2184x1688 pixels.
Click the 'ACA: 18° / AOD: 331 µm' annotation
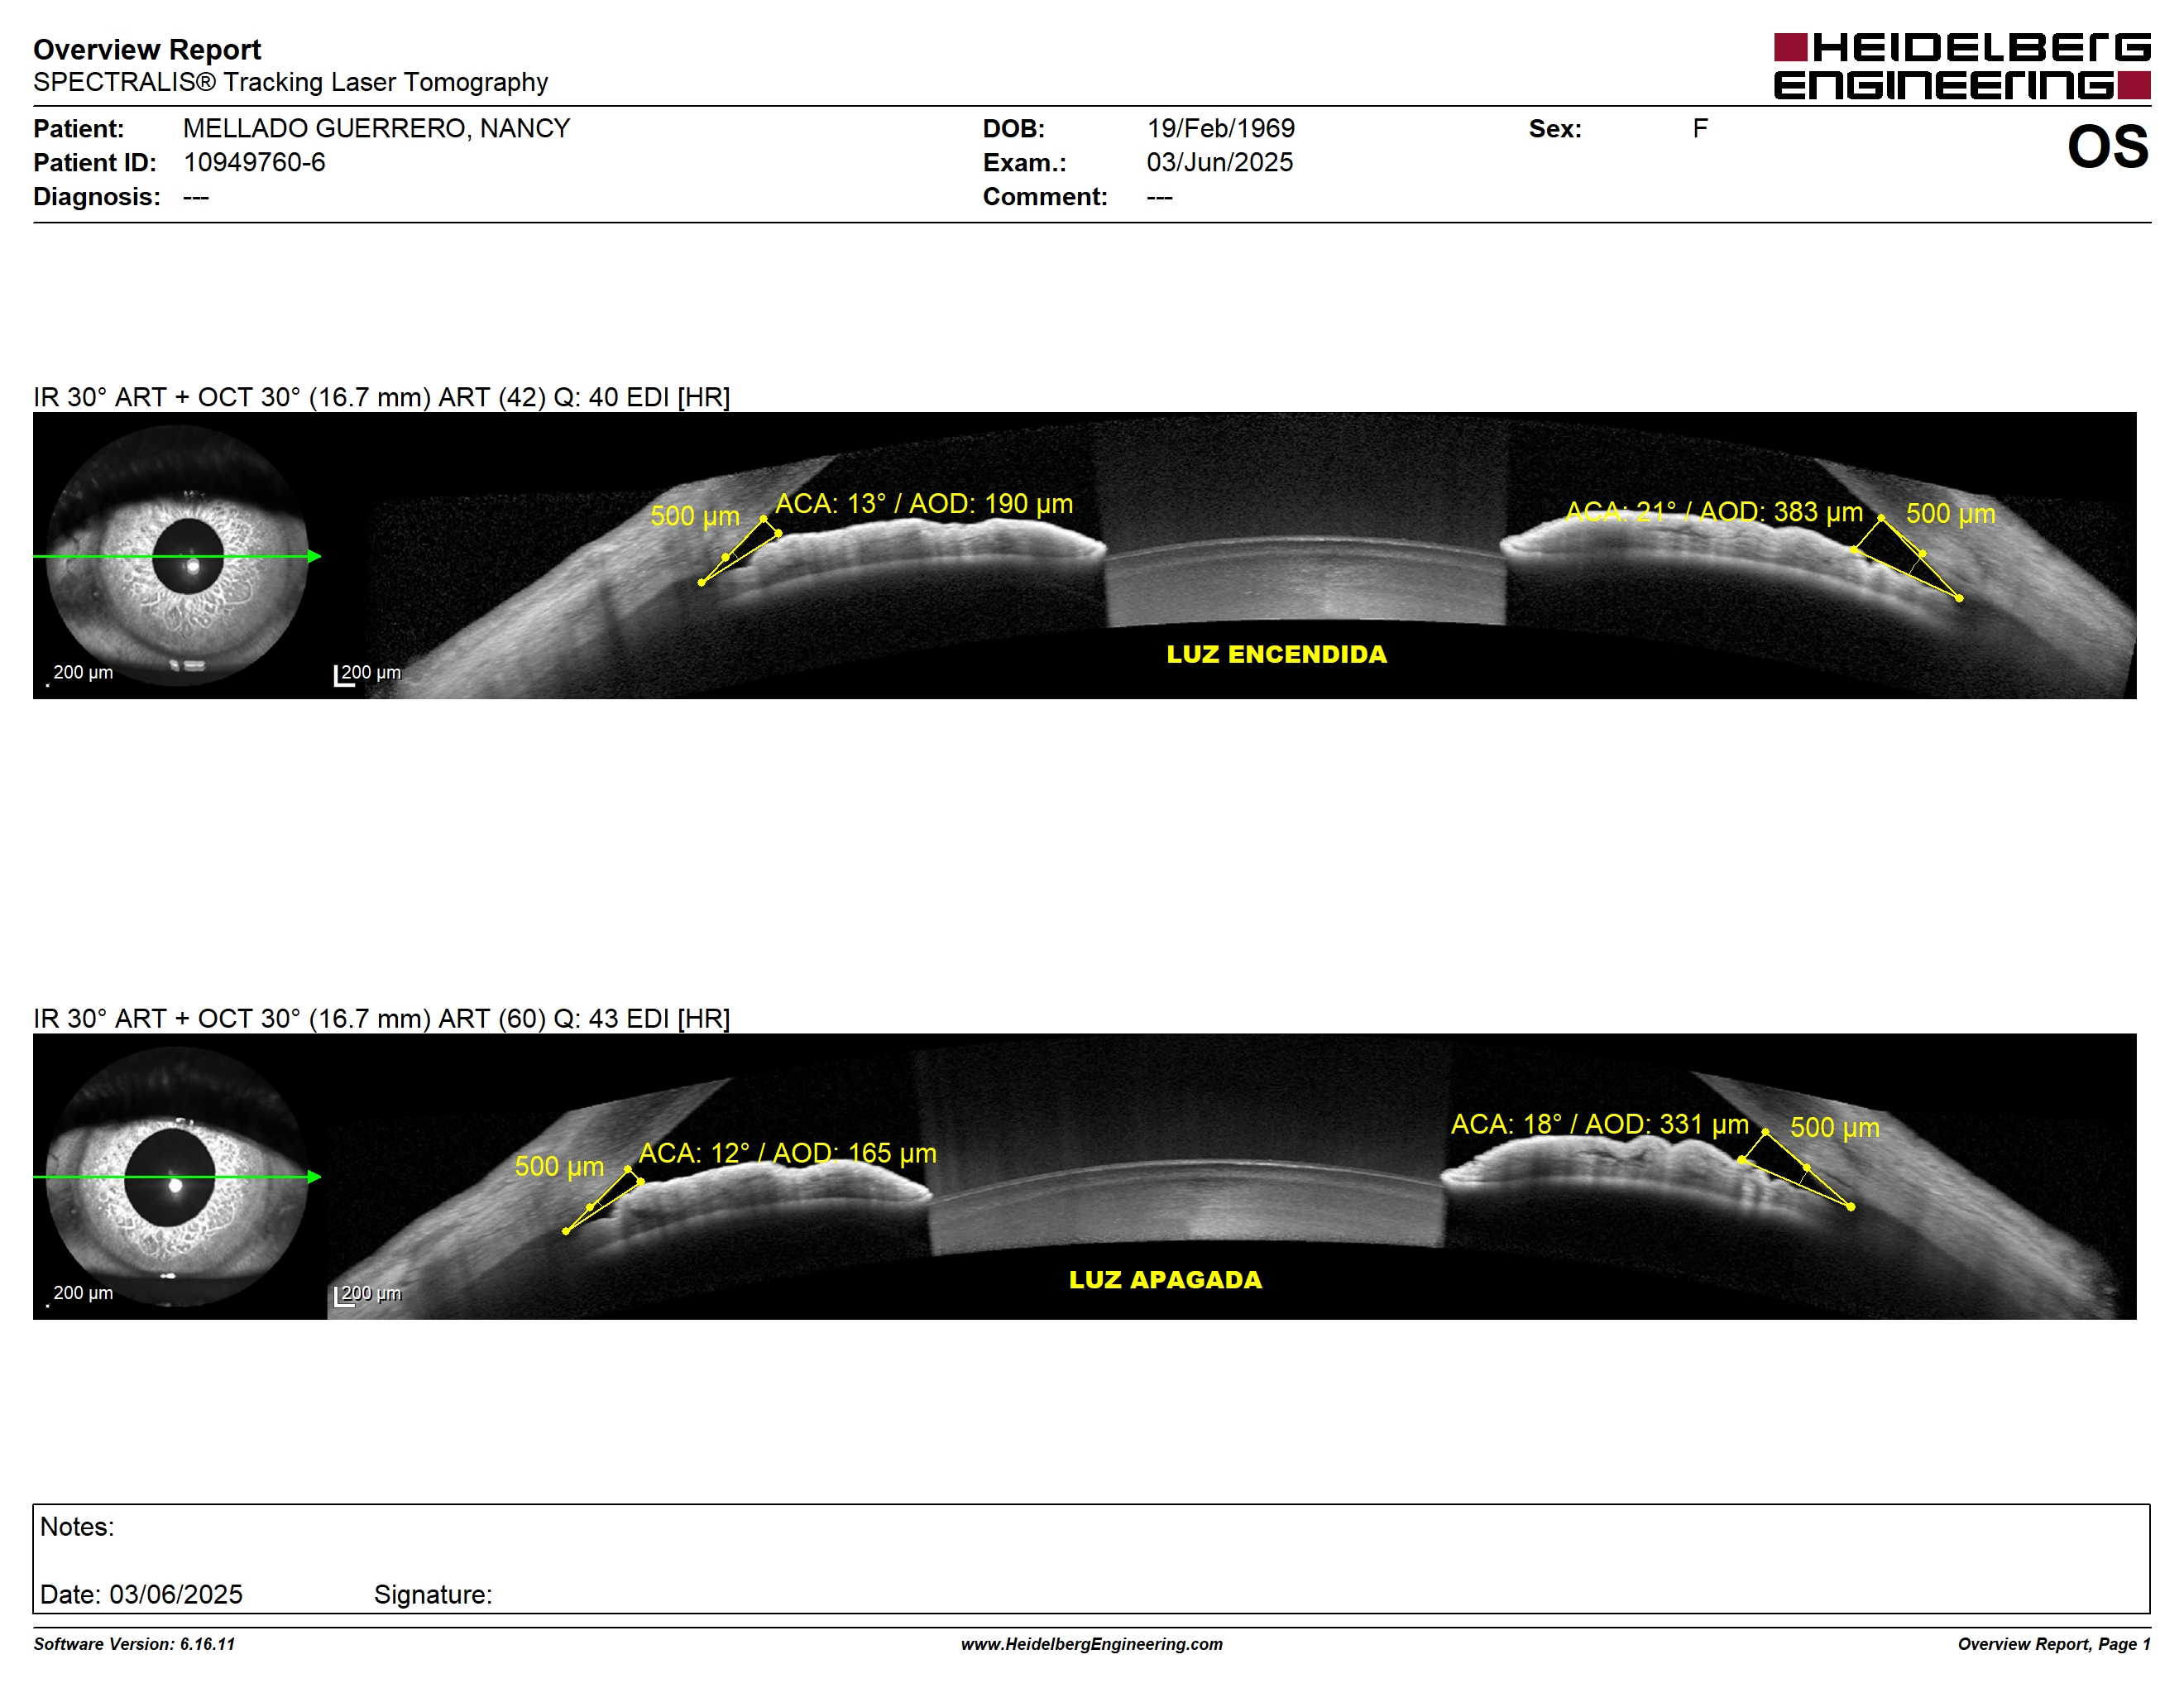tap(1599, 1124)
